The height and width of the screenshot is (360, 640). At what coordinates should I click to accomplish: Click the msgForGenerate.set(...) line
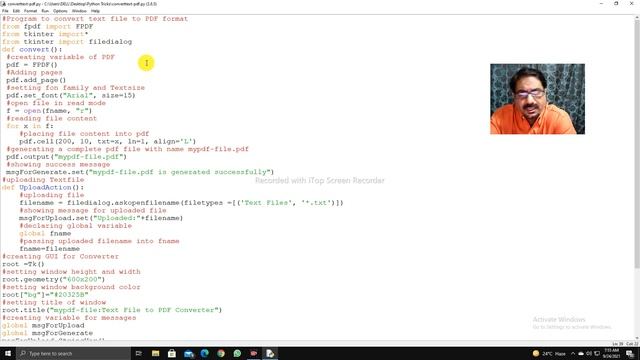pos(140,172)
